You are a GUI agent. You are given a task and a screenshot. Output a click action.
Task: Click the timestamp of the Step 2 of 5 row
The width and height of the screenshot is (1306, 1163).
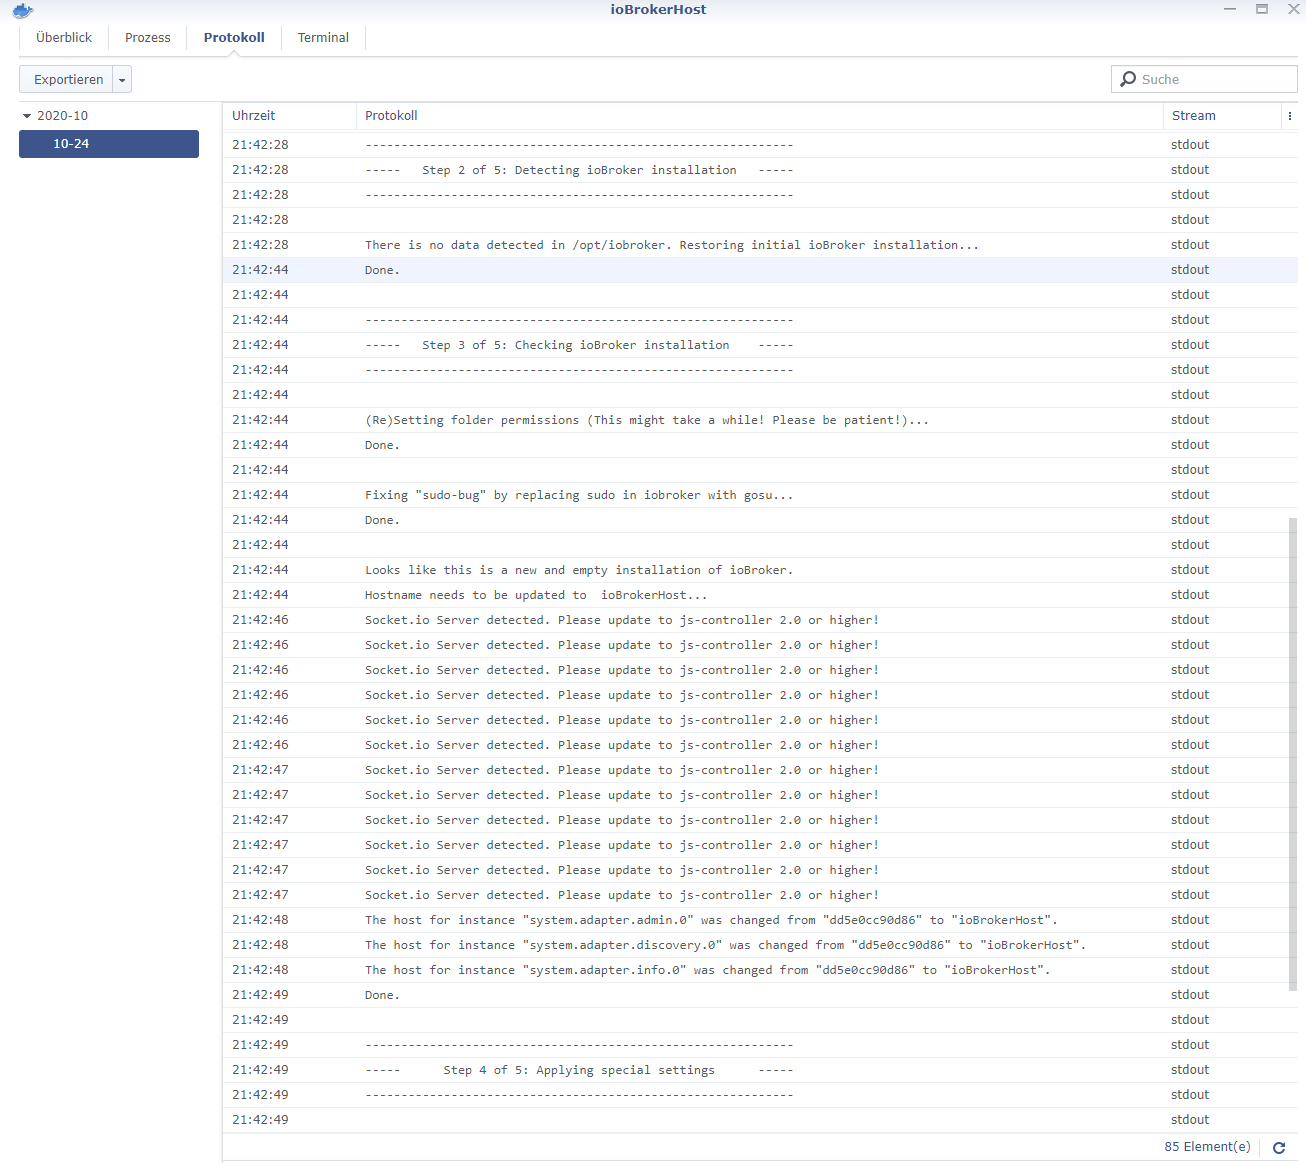pos(260,170)
